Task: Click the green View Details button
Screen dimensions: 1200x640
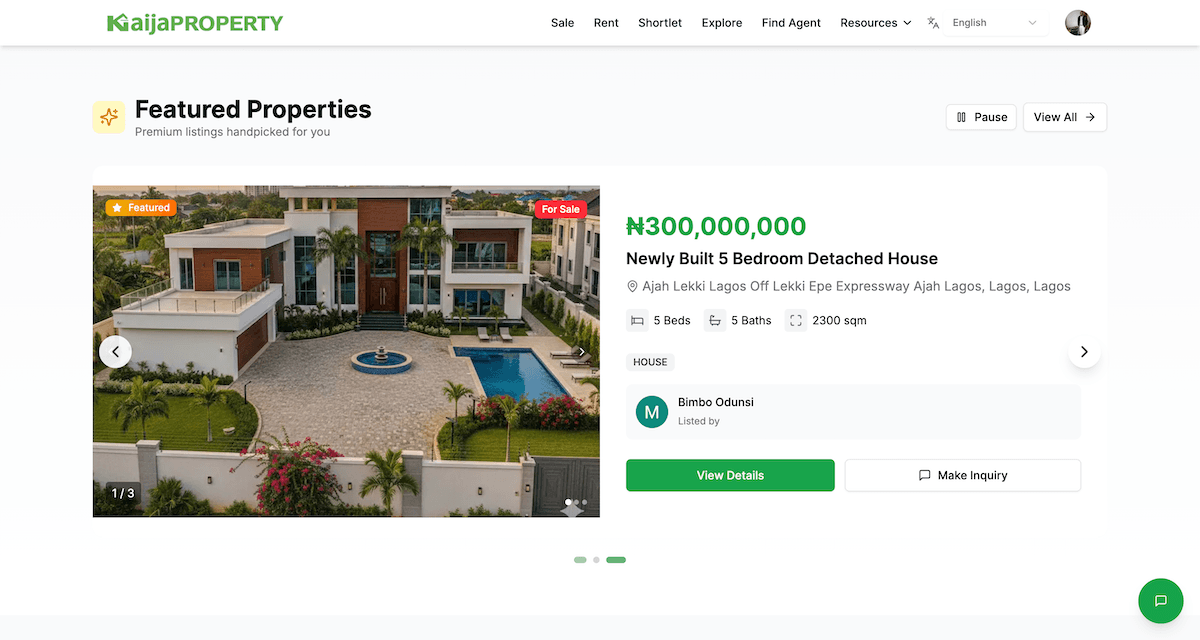Action: click(730, 475)
